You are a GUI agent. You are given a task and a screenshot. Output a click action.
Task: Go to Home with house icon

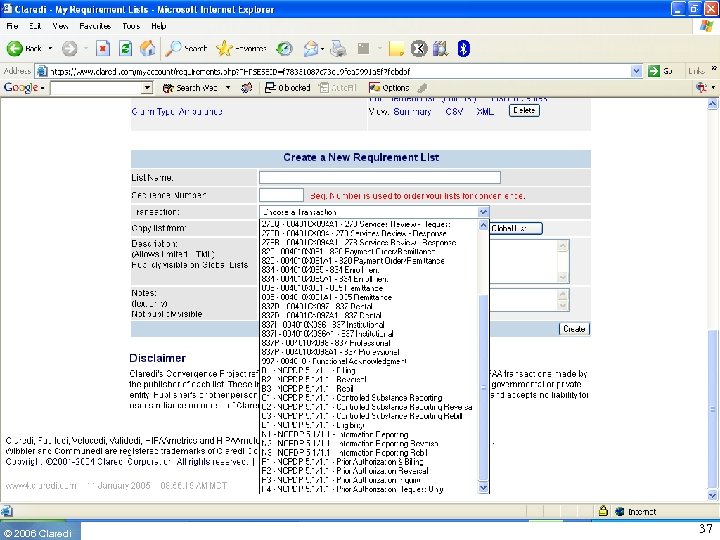[x=147, y=48]
